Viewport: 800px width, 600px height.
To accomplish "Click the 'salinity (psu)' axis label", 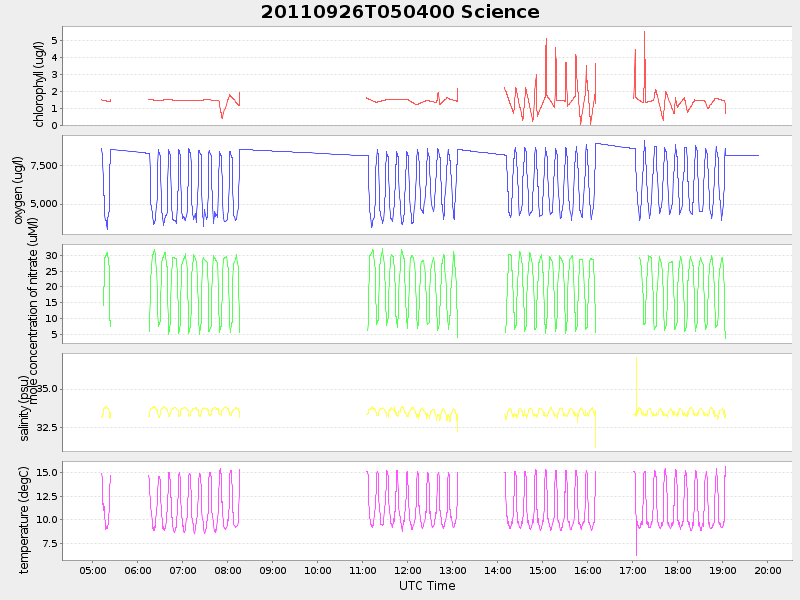I will click(x=23, y=408).
